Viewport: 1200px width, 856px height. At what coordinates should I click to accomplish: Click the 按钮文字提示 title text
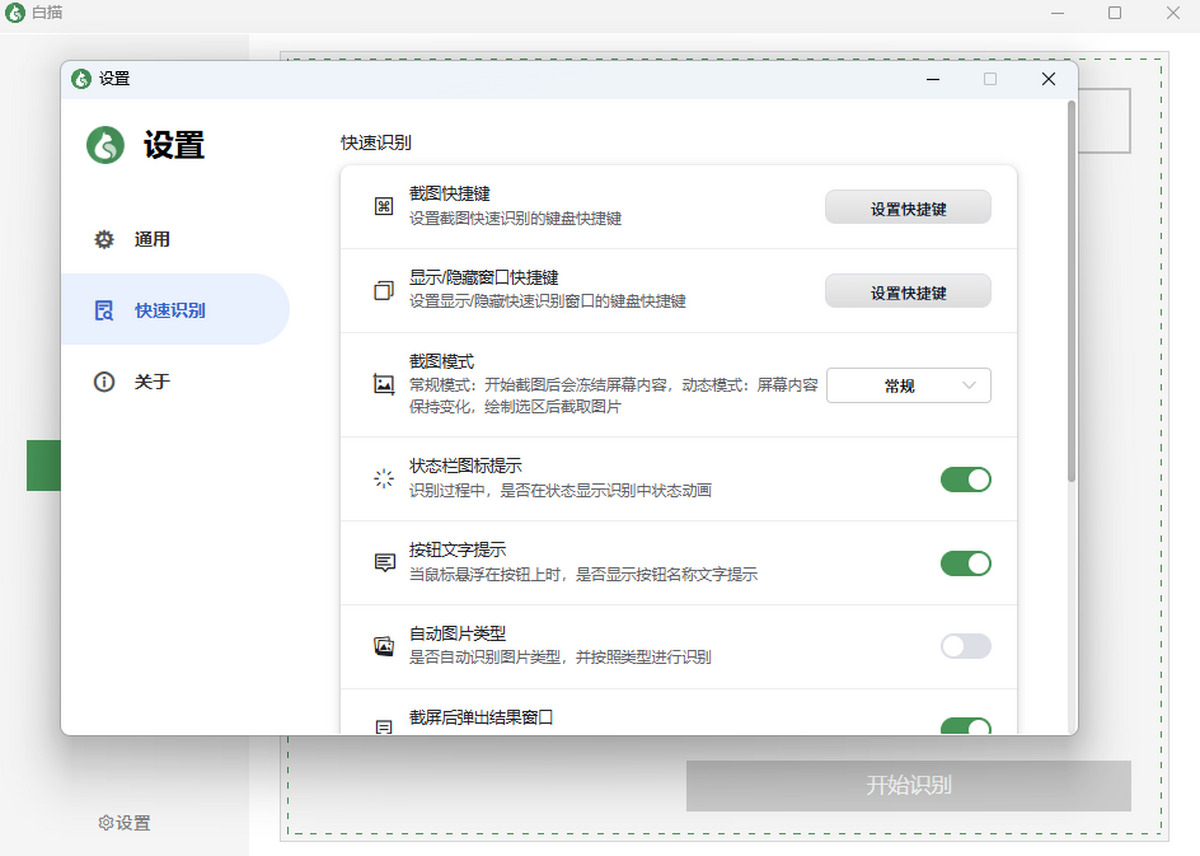click(x=458, y=550)
